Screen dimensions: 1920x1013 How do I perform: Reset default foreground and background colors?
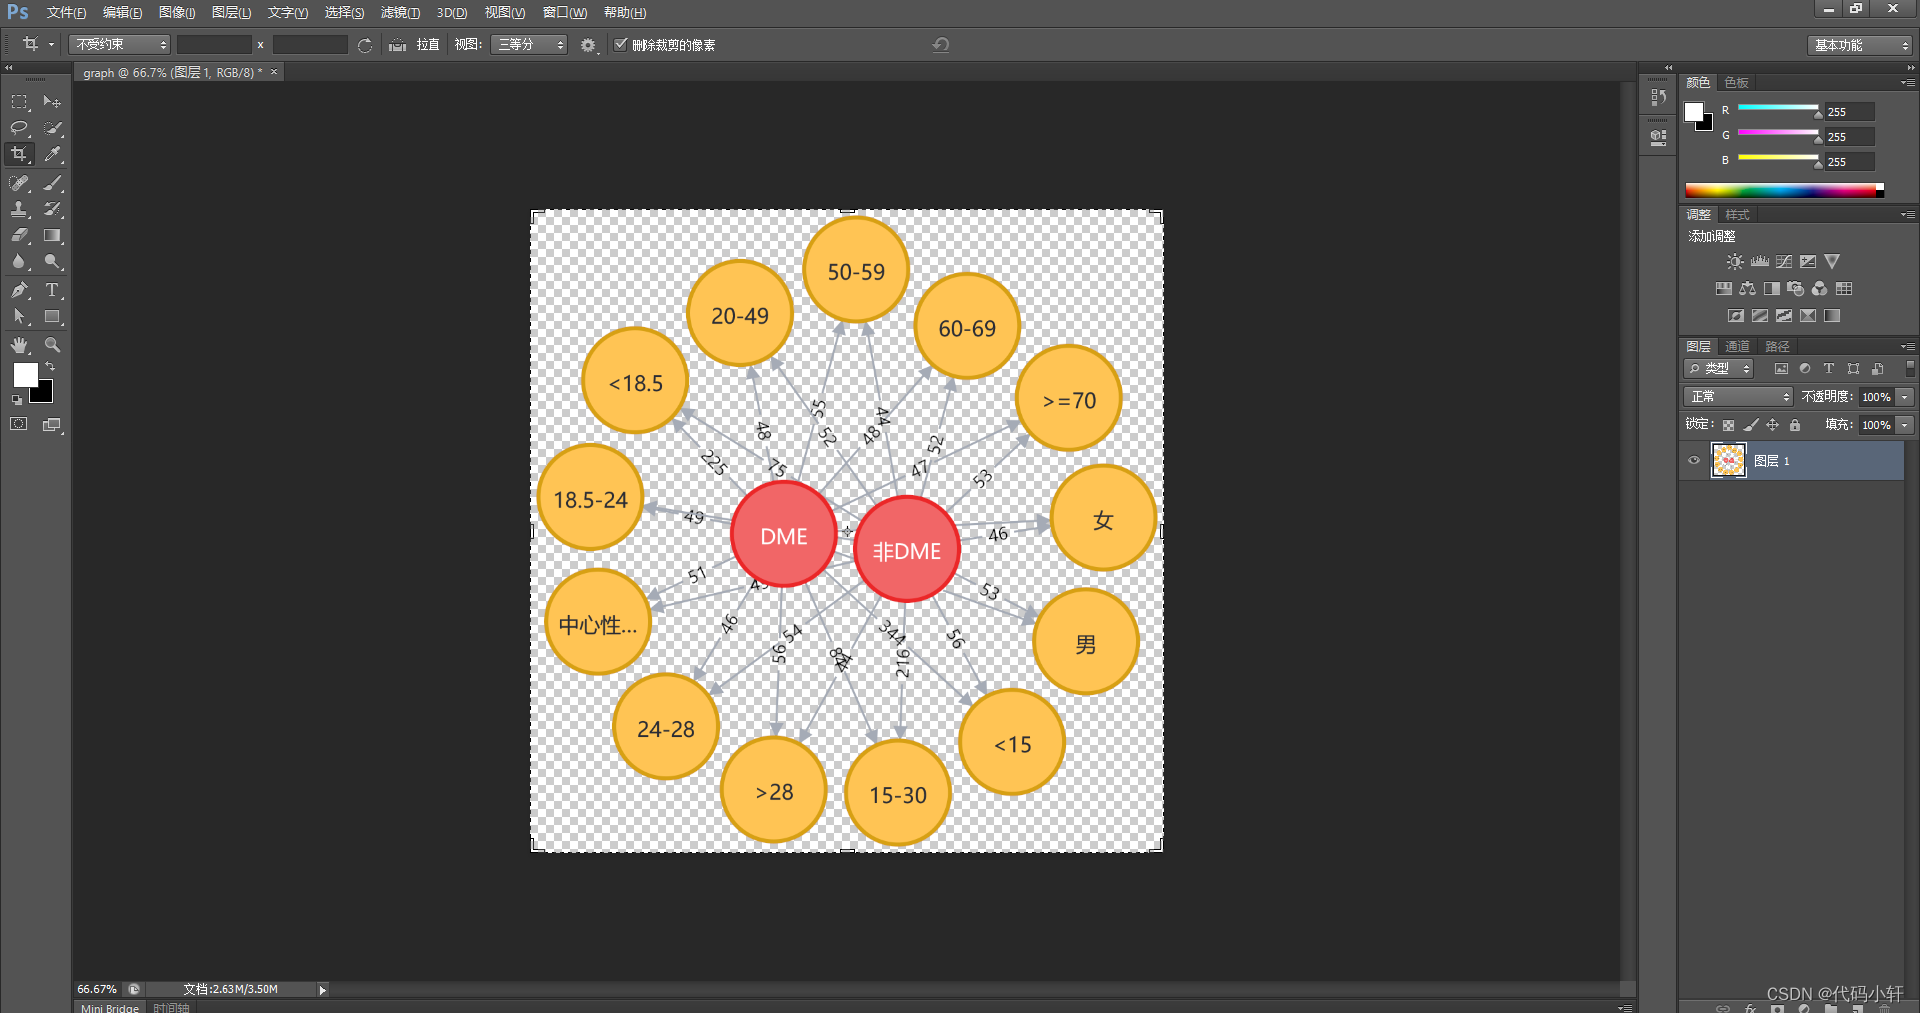coord(16,400)
